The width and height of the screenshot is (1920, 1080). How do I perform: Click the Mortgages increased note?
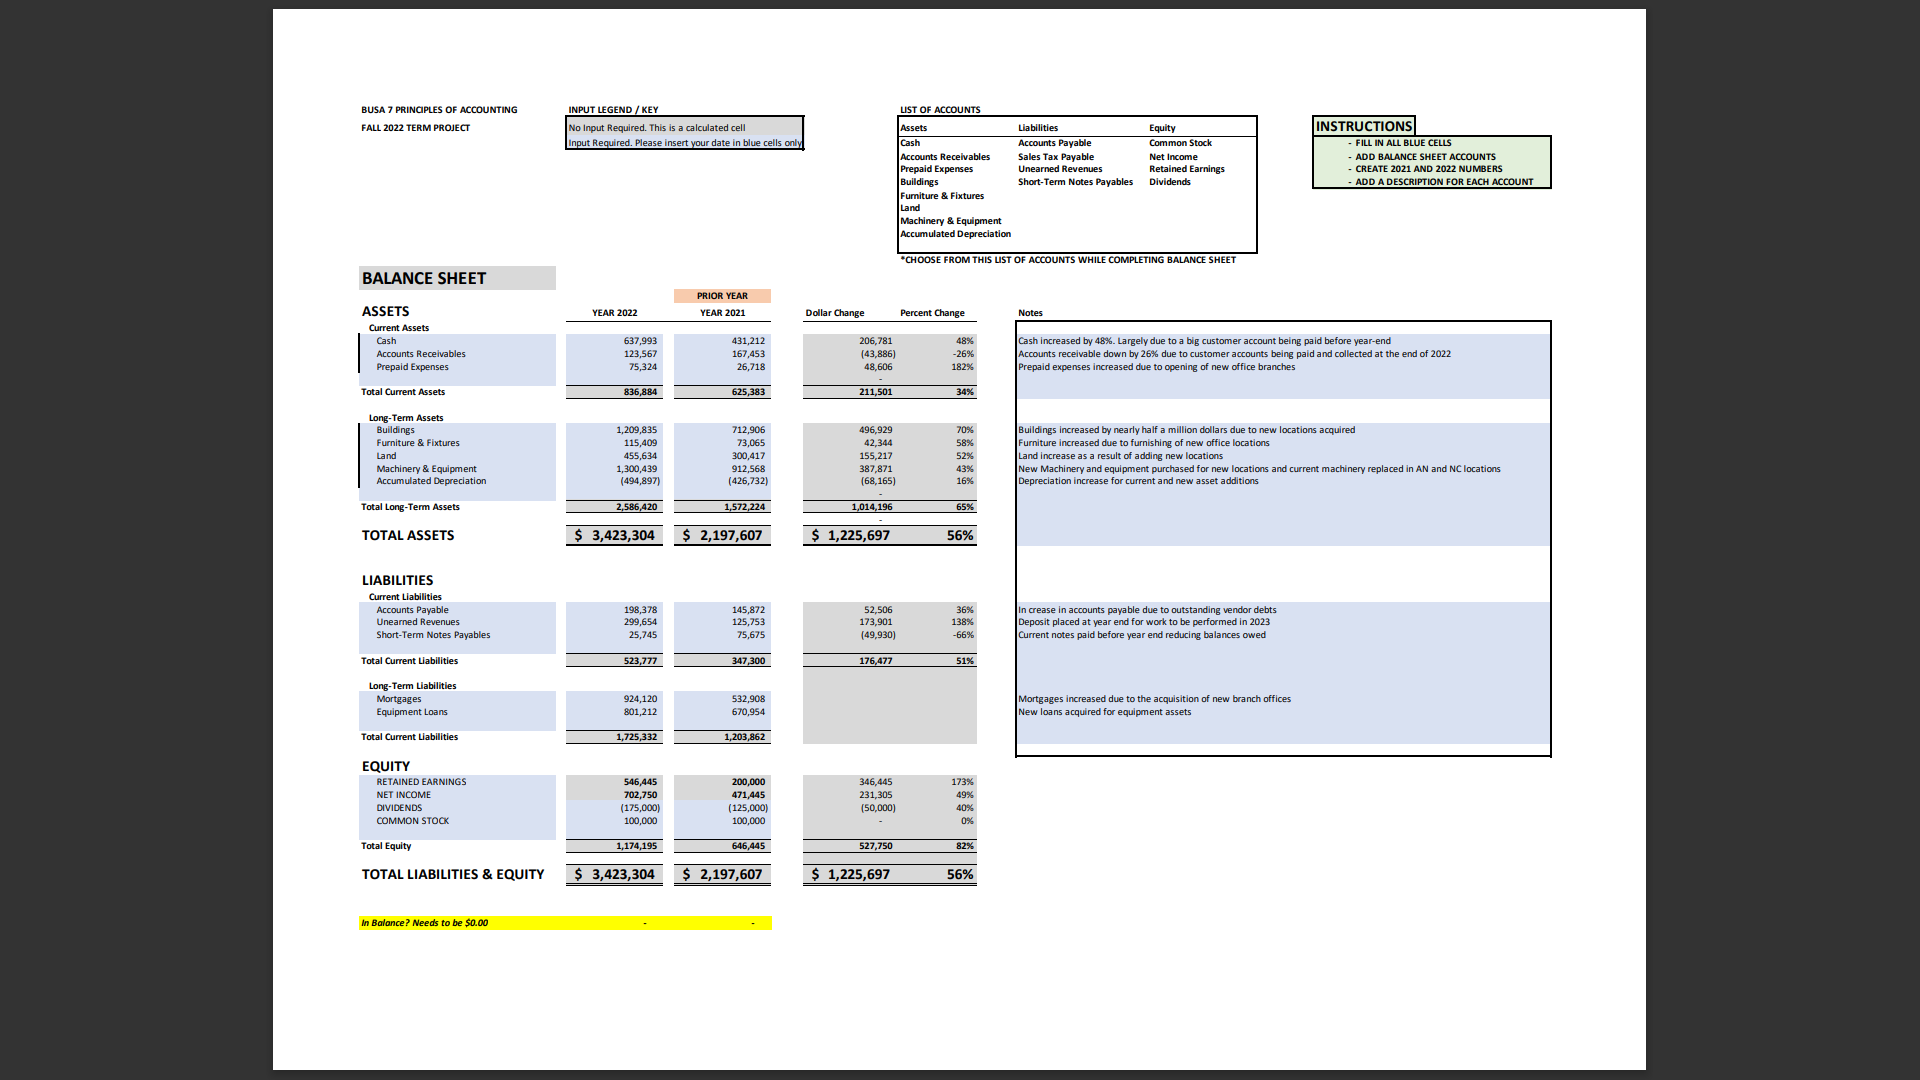coord(1154,699)
